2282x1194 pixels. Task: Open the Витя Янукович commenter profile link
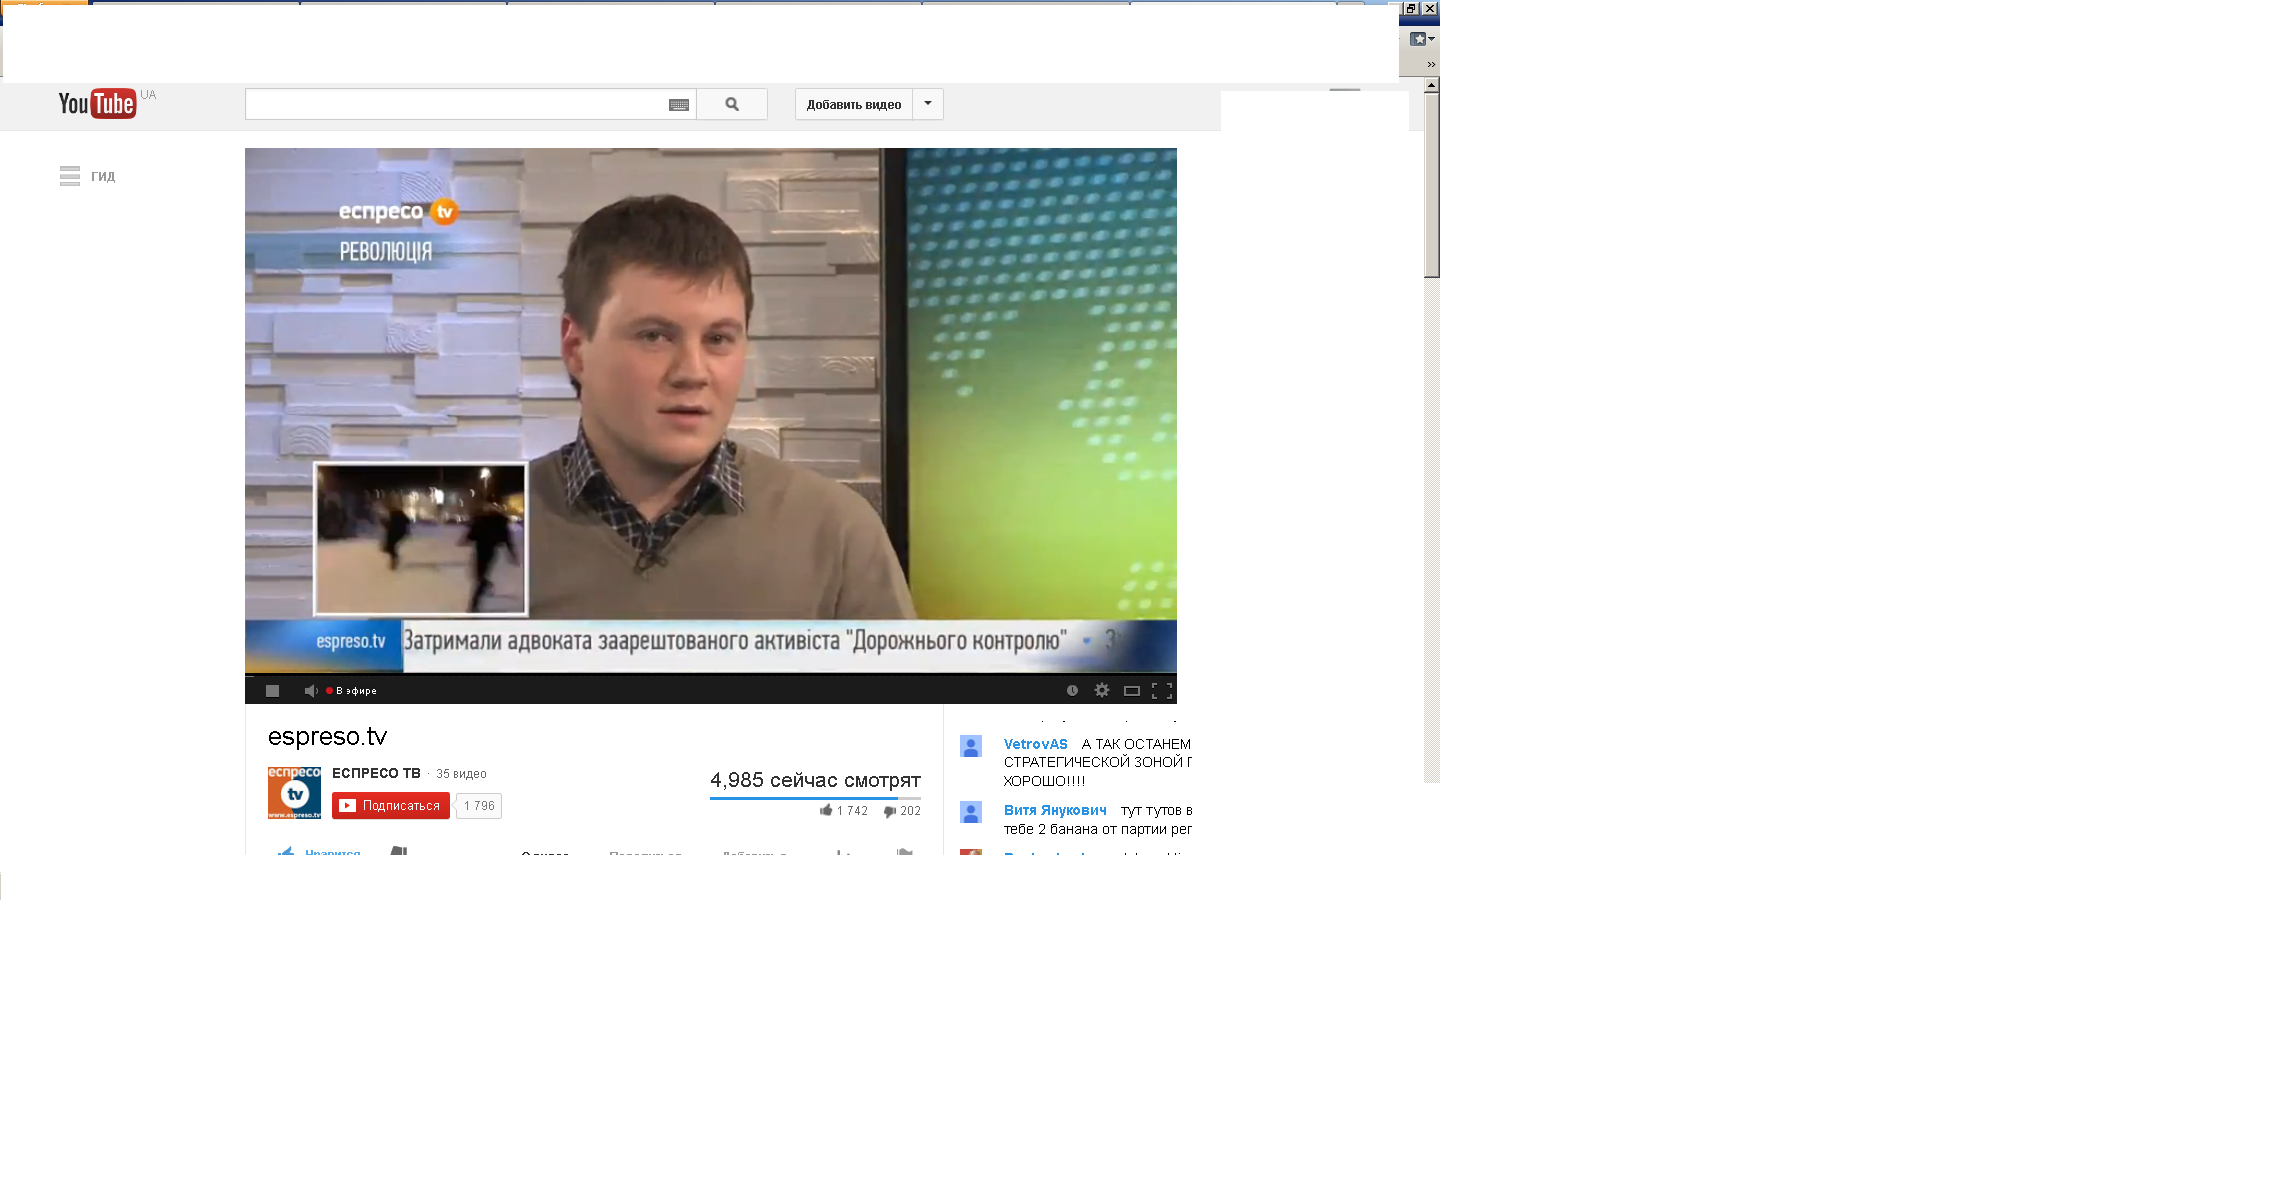click(1055, 810)
